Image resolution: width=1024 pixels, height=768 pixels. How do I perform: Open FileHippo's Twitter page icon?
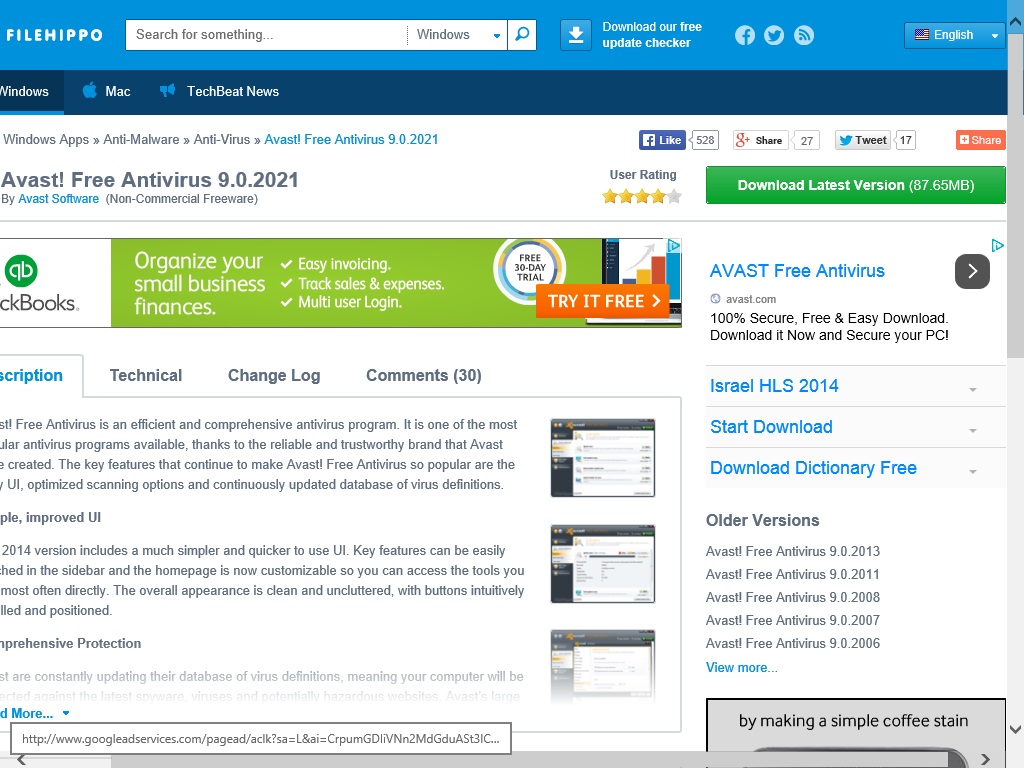pos(774,35)
